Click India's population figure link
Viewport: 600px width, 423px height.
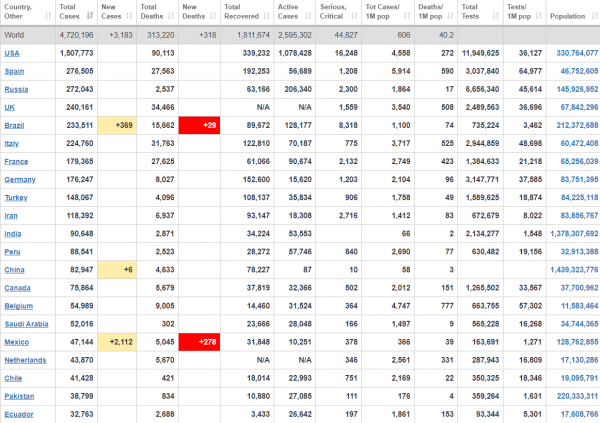574,234
